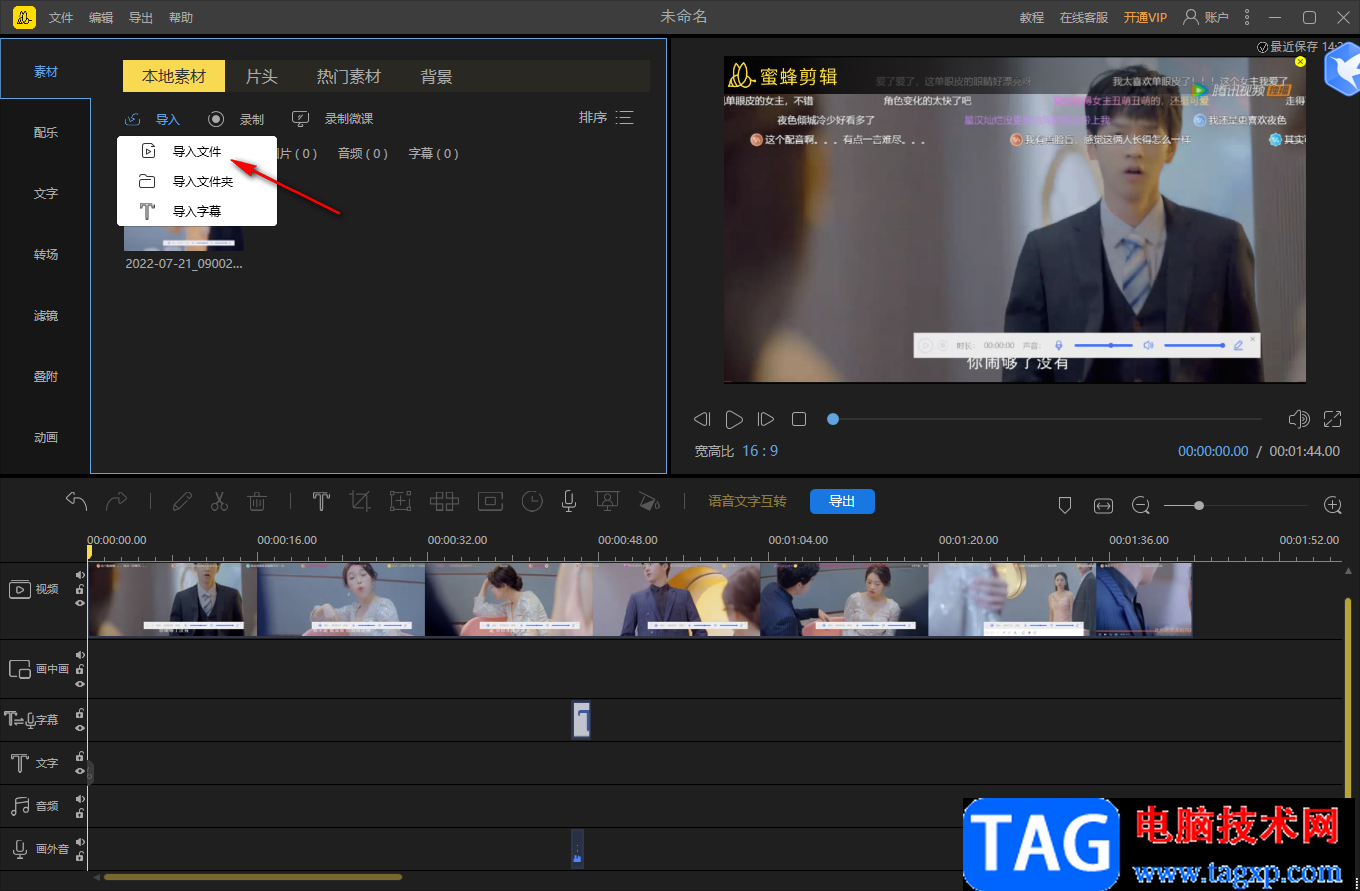This screenshot has width=1360, height=891.
Task: Click the freeze frame icon
Action: click(491, 501)
